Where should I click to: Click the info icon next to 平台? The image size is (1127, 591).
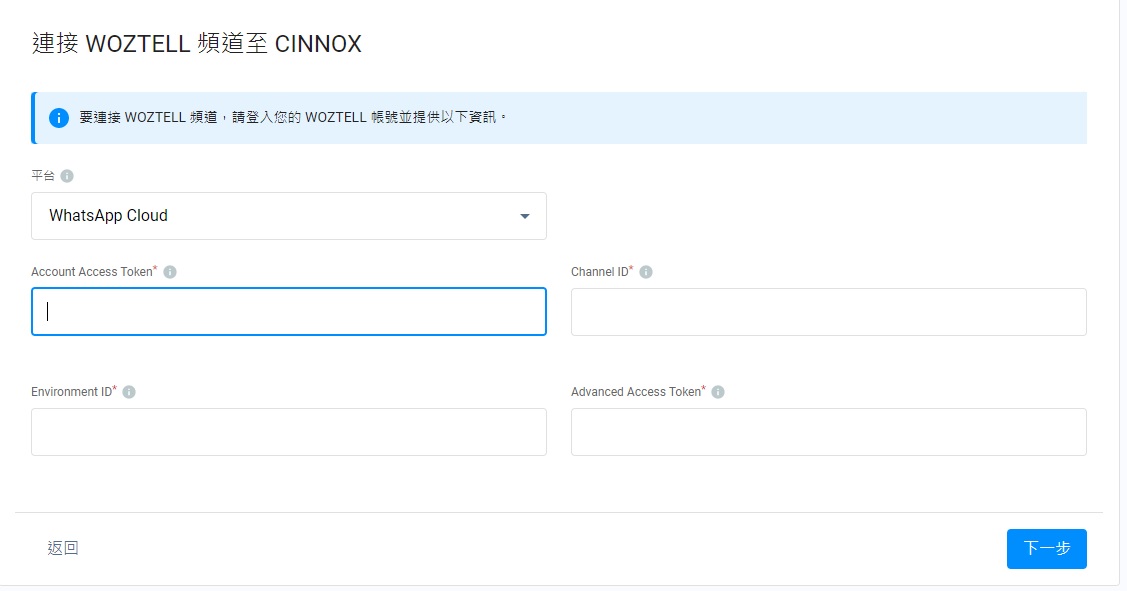point(67,176)
